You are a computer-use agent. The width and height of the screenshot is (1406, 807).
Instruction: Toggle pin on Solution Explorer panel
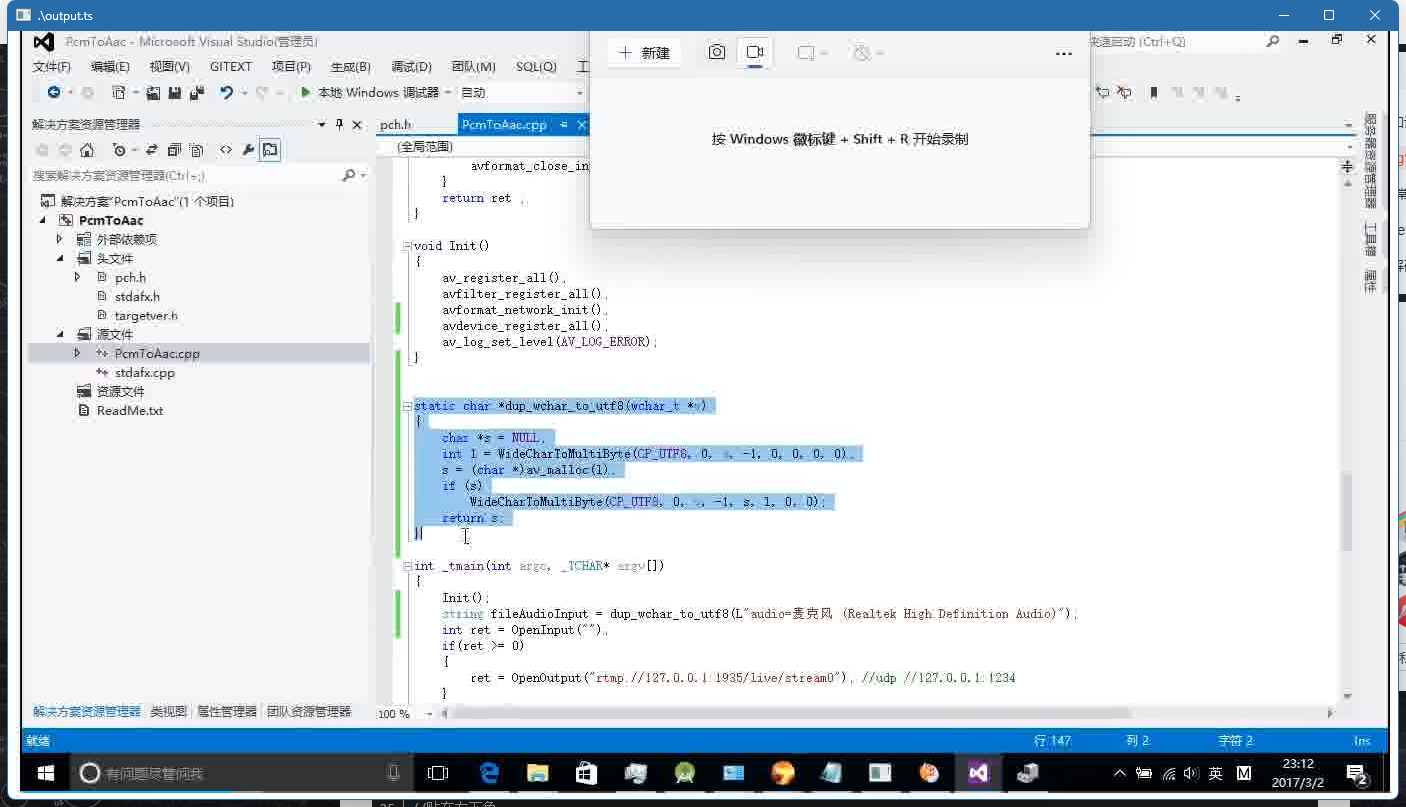pos(339,124)
